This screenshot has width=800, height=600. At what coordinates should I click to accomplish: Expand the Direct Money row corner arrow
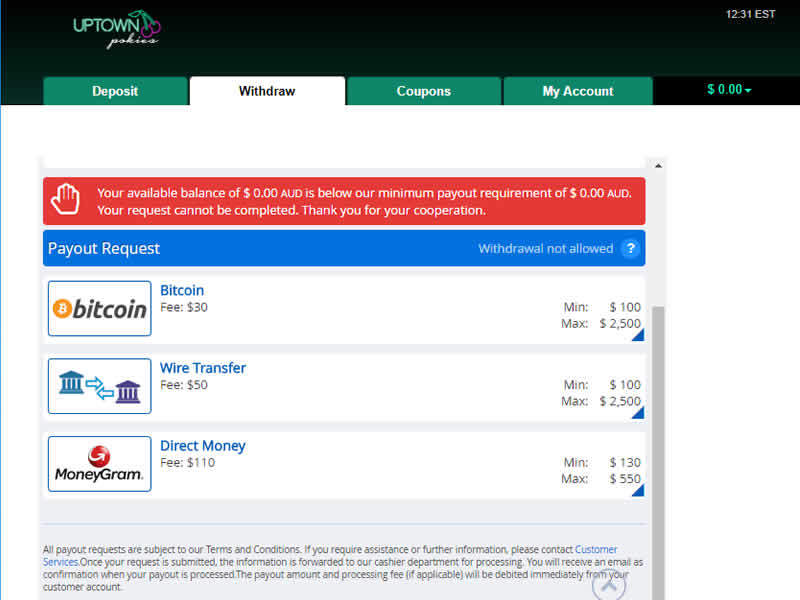coord(638,490)
